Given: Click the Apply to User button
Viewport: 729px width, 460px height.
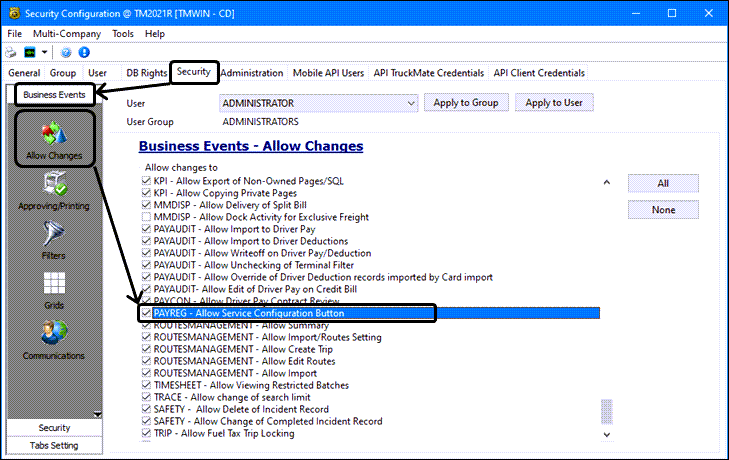Looking at the screenshot, I should point(554,103).
